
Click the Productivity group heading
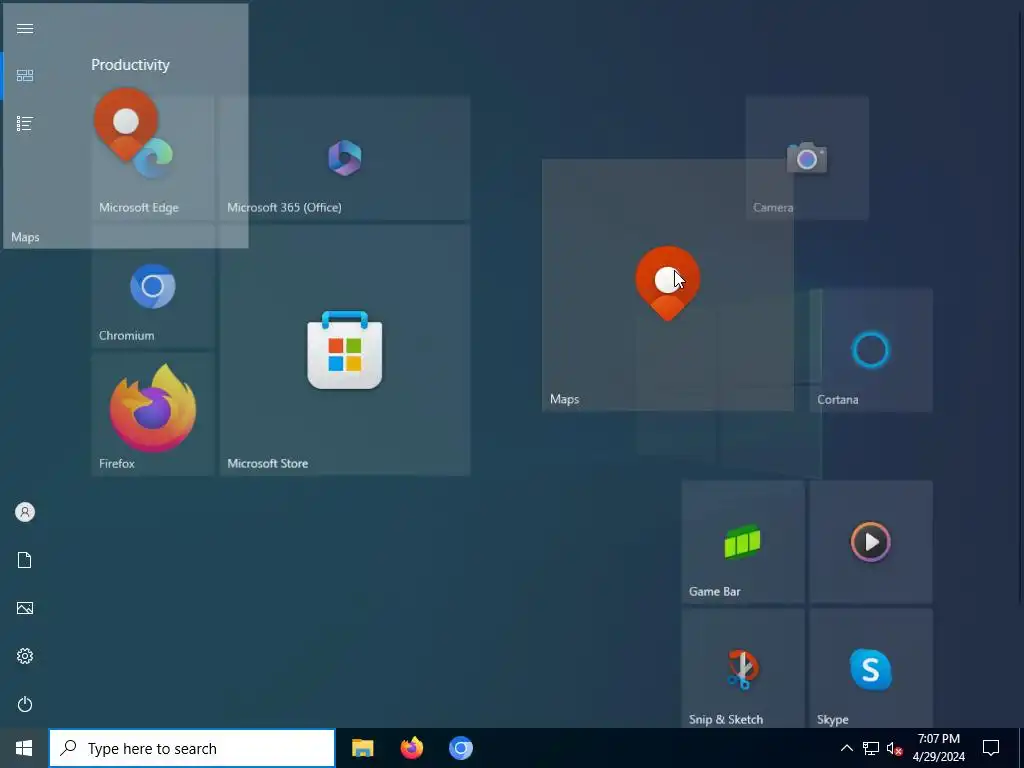(x=130, y=65)
